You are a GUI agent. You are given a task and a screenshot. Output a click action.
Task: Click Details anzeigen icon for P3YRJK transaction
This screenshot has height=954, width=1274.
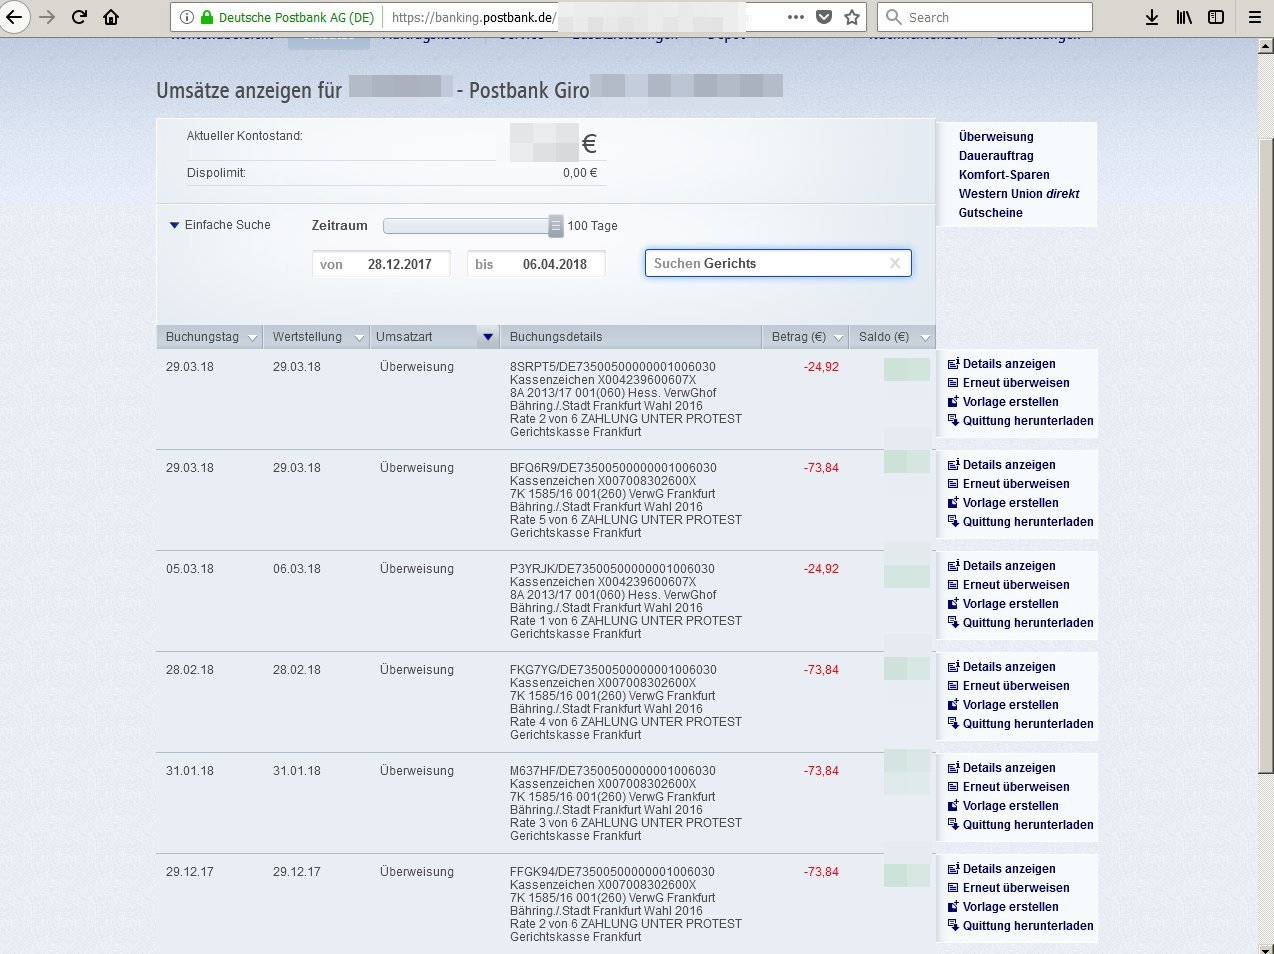[953, 566]
